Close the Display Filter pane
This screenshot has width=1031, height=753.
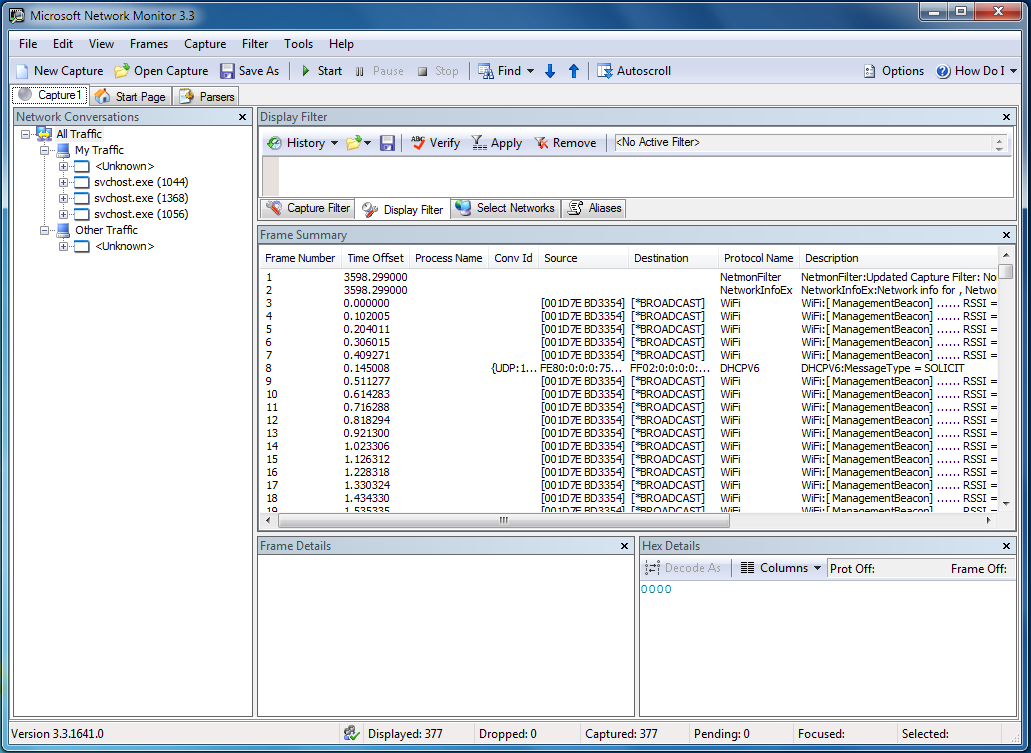point(1006,117)
